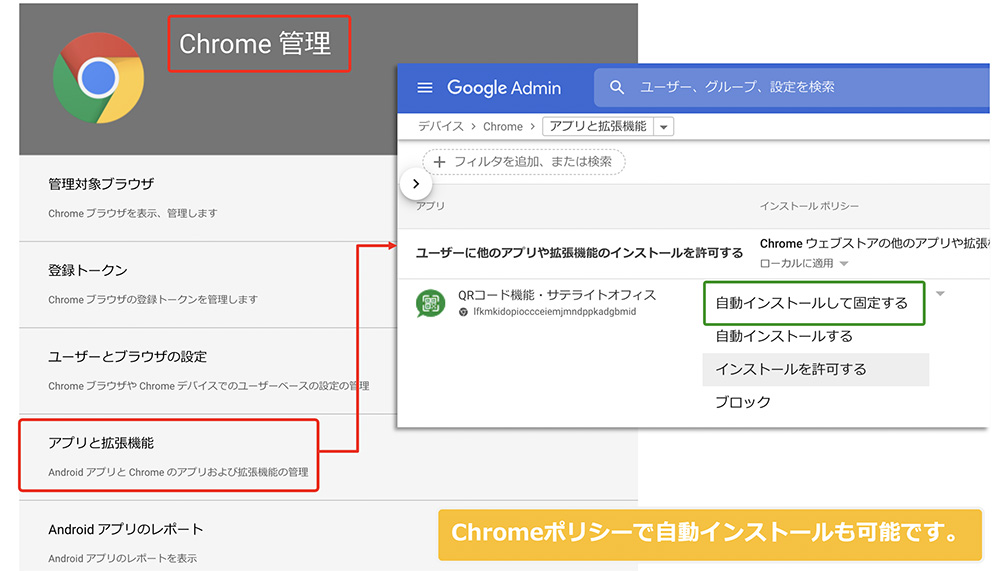This screenshot has width=1000, height=571.
Task: Click the search field ユーザー、グループ、設定を検索
Action: click(x=791, y=87)
